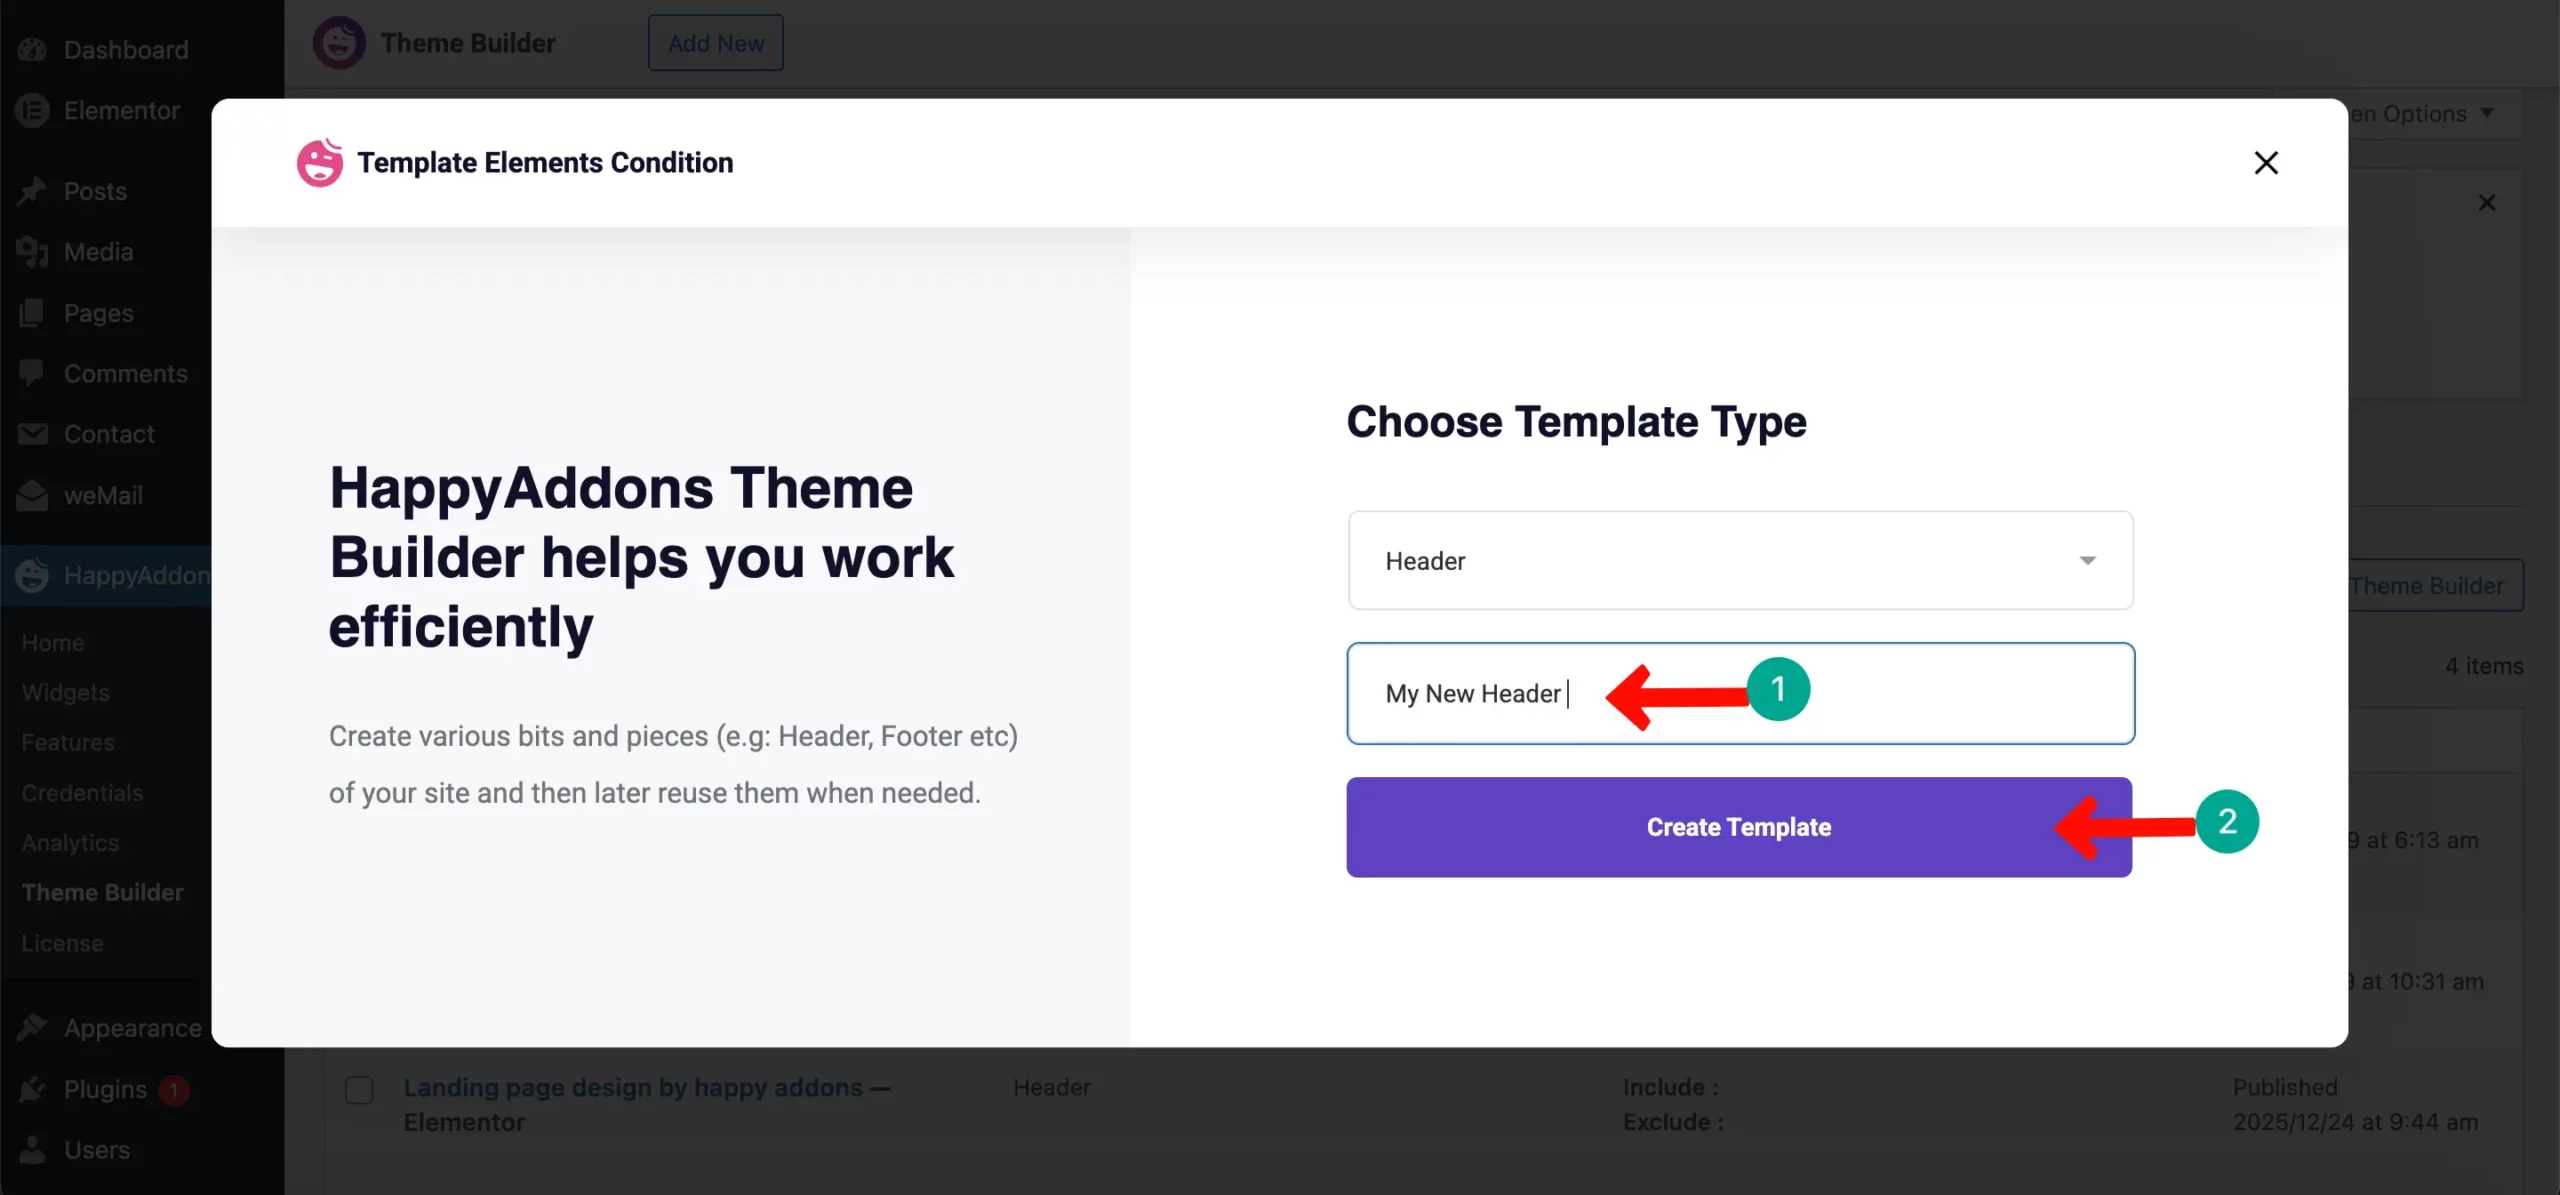Viewport: 2560px width, 1195px height.
Task: Click the Create Template button
Action: (1738, 827)
